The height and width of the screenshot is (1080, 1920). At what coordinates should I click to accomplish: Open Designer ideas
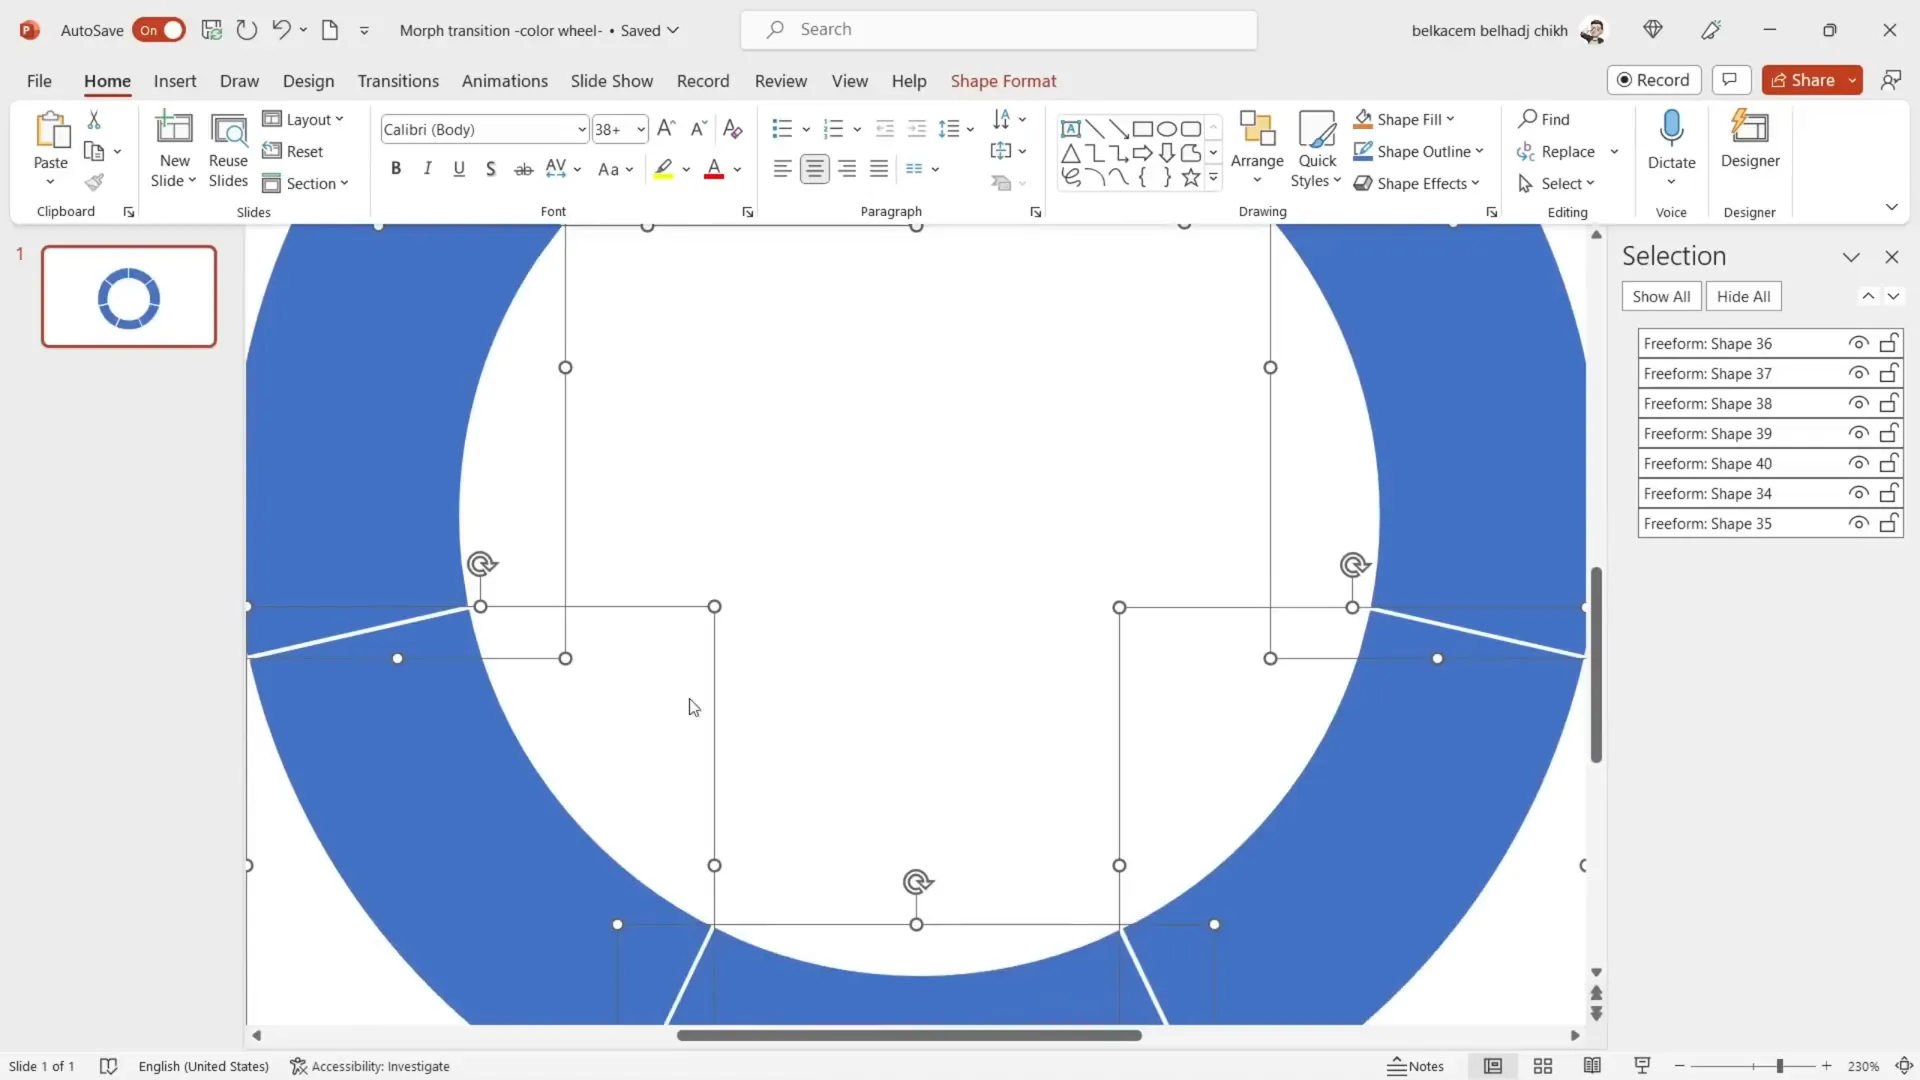(x=1750, y=141)
